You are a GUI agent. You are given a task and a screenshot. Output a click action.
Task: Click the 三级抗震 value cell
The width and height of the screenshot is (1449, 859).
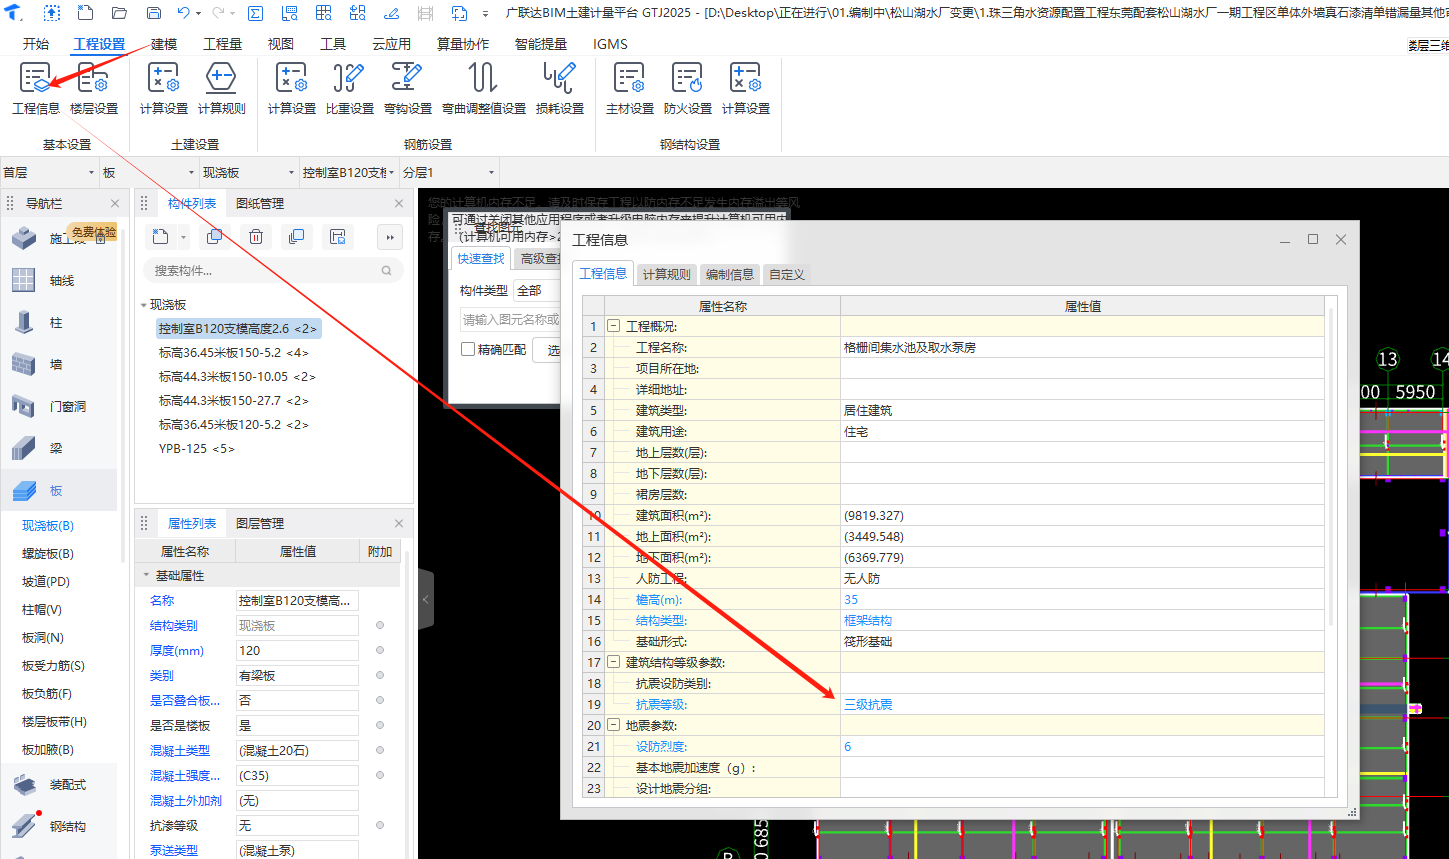point(1082,704)
